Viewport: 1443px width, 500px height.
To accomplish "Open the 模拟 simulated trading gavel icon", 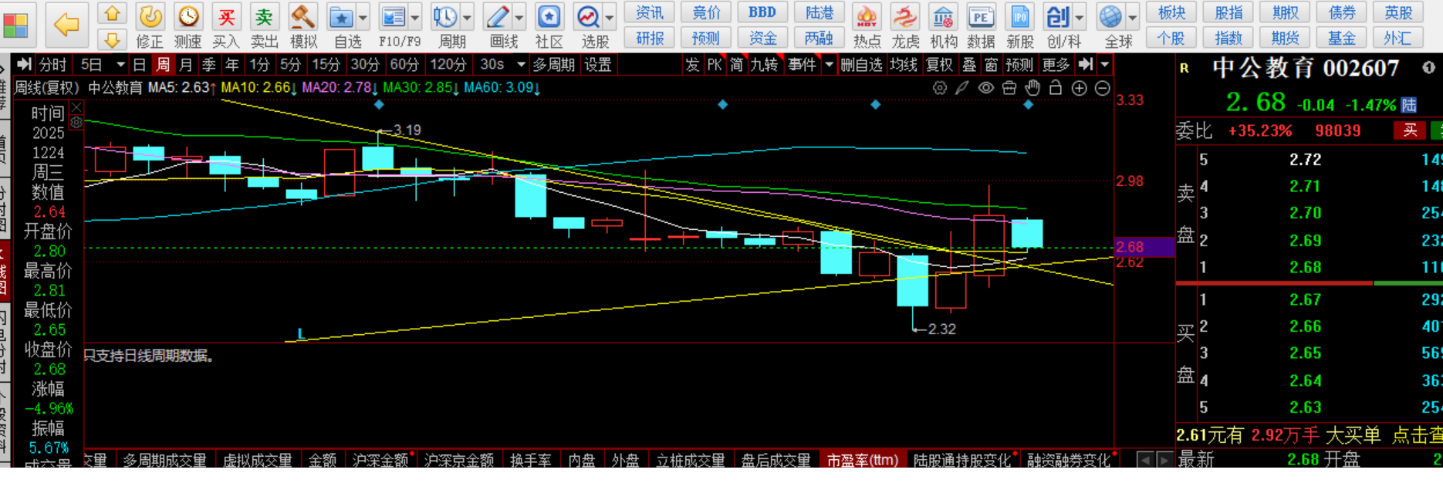I will click(x=302, y=17).
